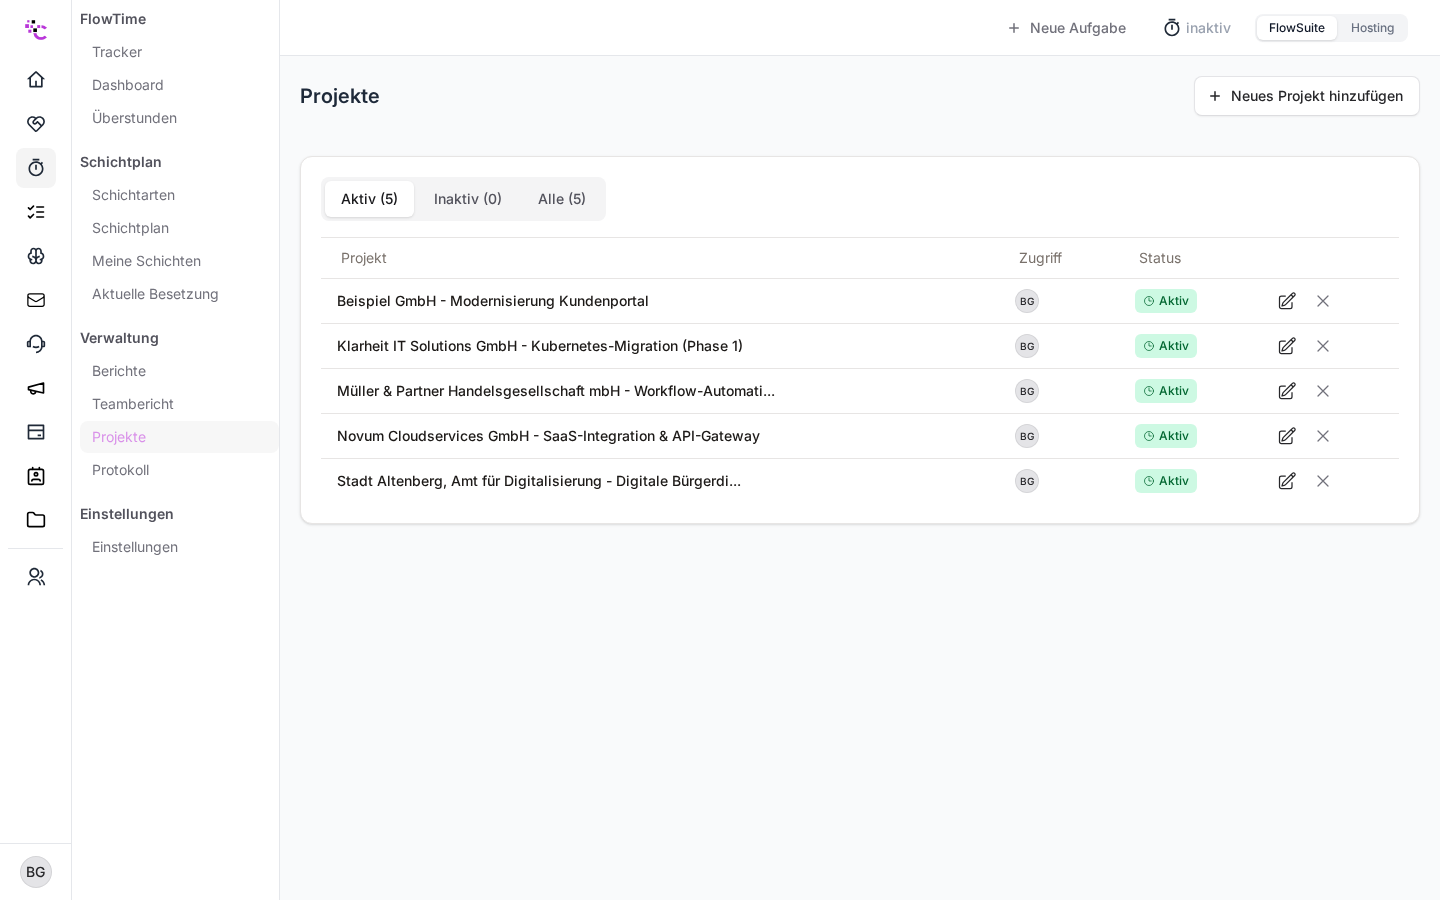The height and width of the screenshot is (900, 1440).
Task: Show the Aktiv (5) projects tab
Action: pyautogui.click(x=369, y=199)
